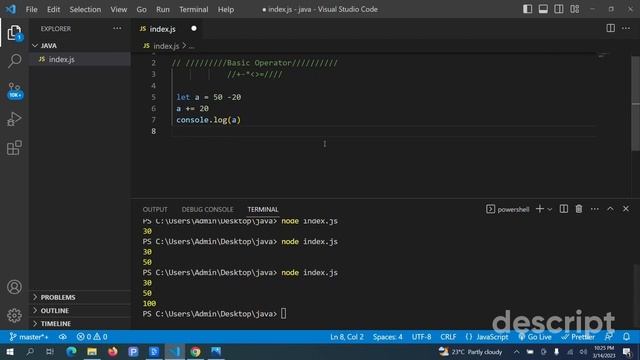Select the TERMINAL tab
The width and height of the screenshot is (640, 360).
point(263,209)
